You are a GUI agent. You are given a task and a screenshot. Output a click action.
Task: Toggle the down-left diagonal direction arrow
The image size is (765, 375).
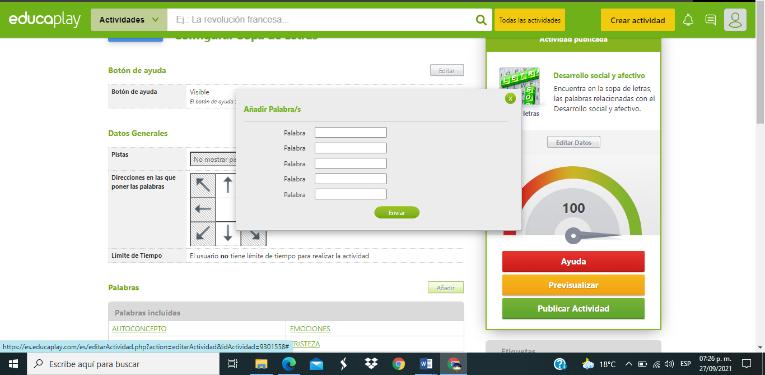[x=203, y=234]
